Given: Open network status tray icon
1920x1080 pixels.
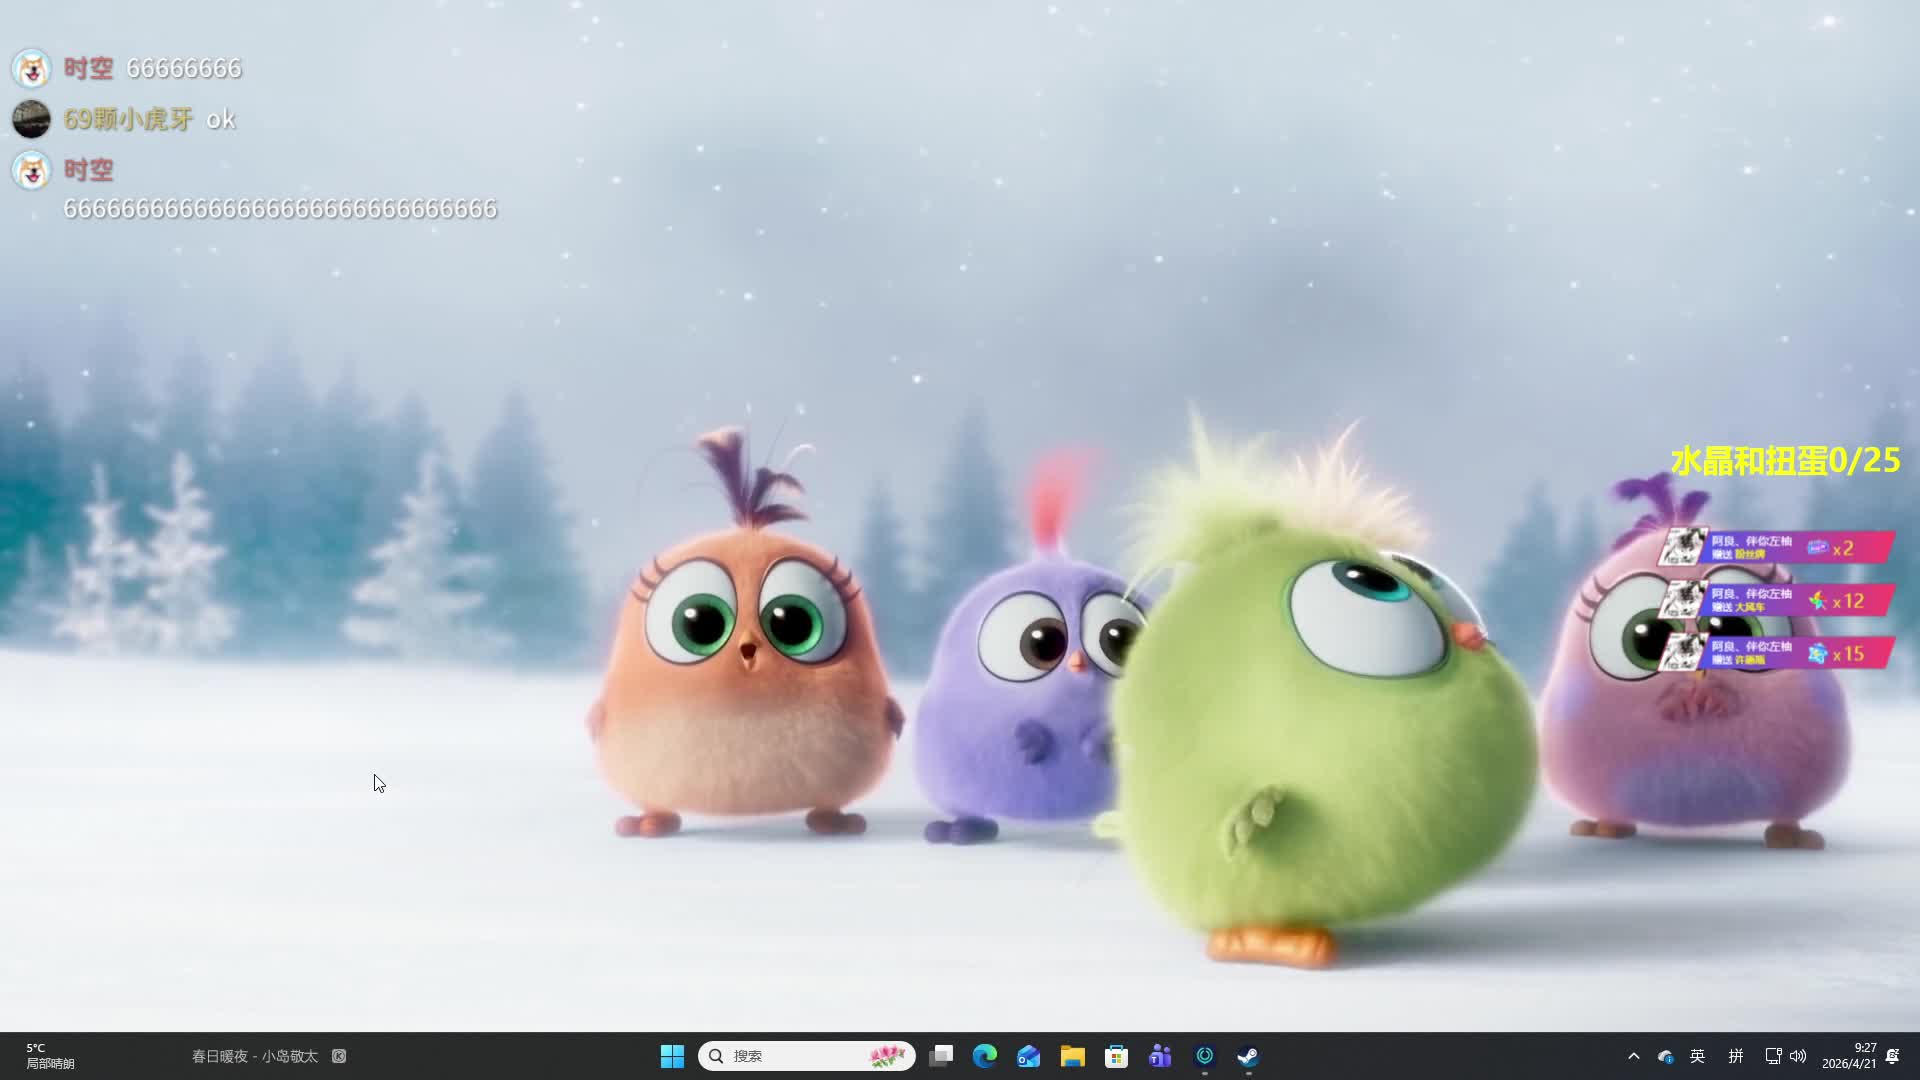Looking at the screenshot, I should click(x=1773, y=1056).
